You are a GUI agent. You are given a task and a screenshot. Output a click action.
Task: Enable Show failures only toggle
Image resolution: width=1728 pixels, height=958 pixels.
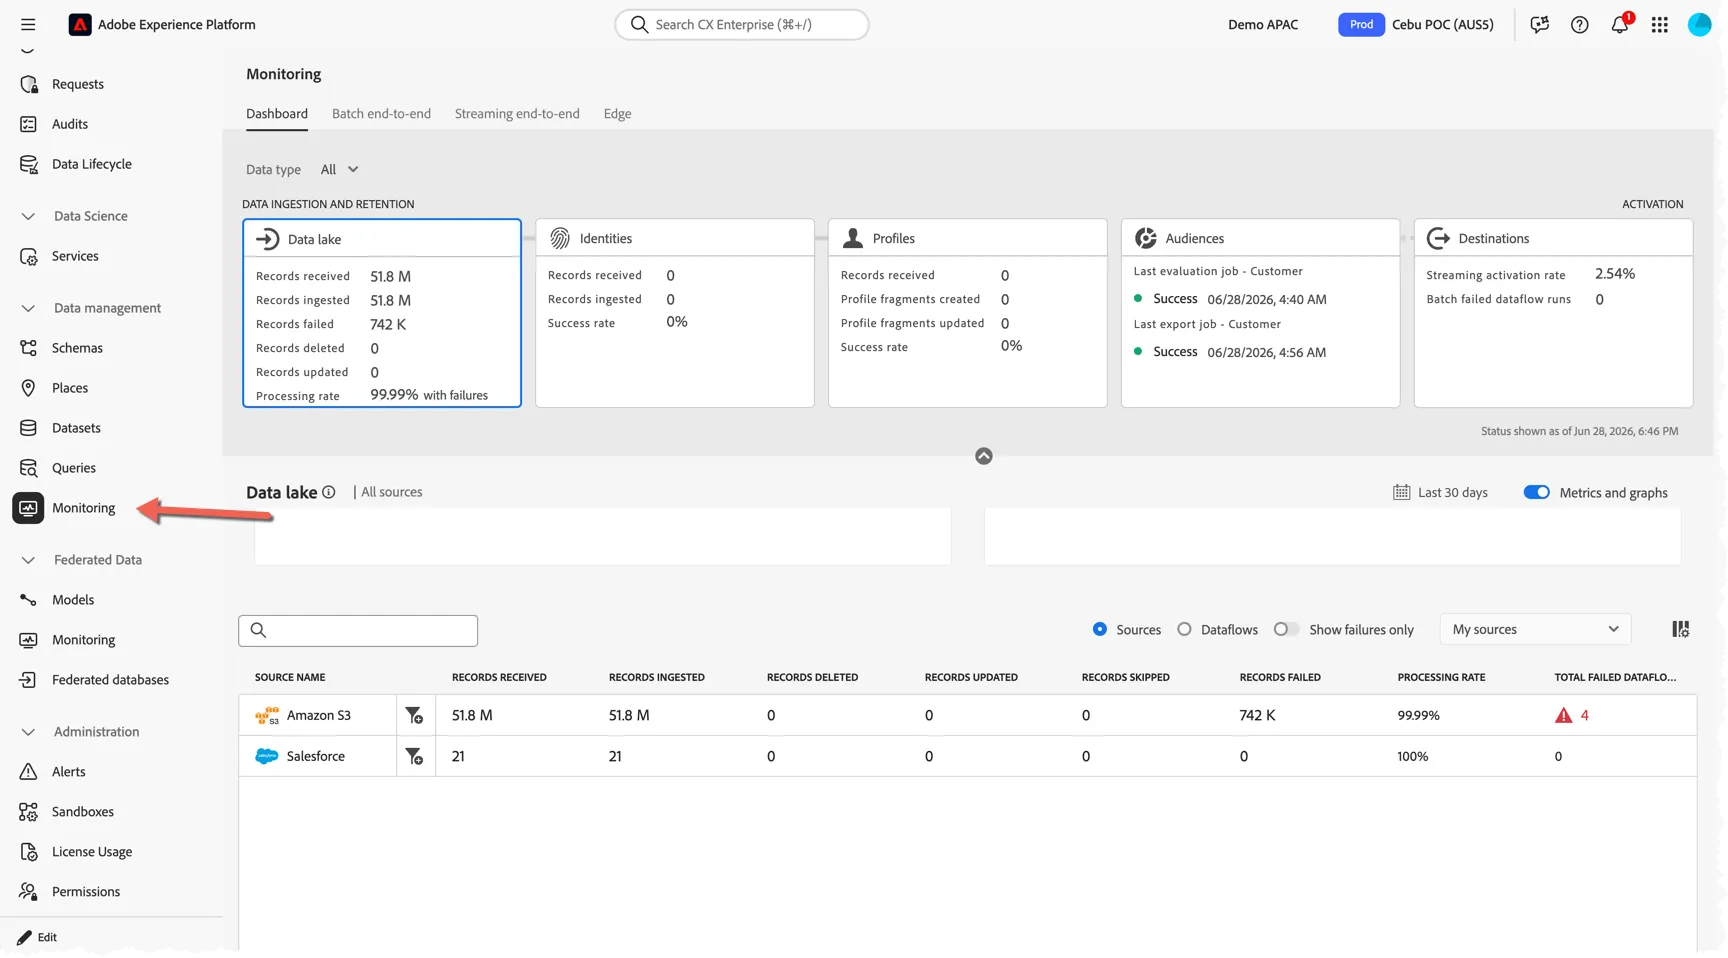1285,629
